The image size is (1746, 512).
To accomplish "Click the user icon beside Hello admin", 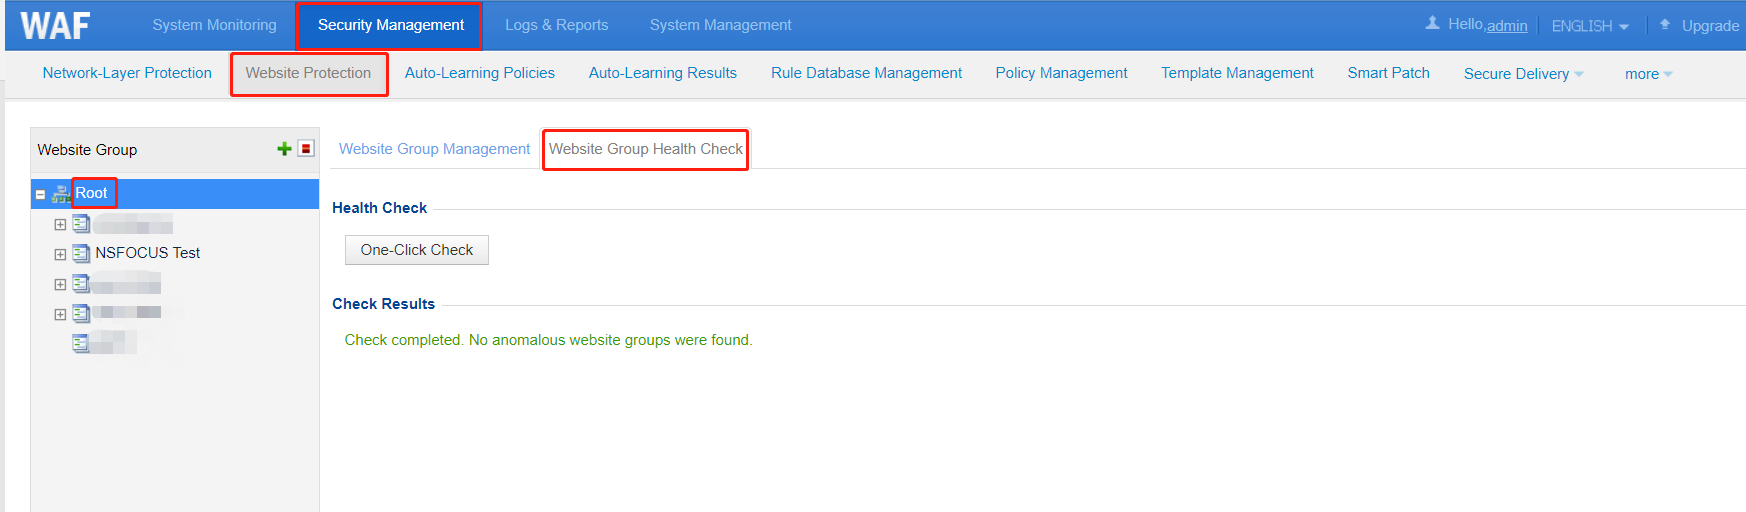I will click(1432, 24).
